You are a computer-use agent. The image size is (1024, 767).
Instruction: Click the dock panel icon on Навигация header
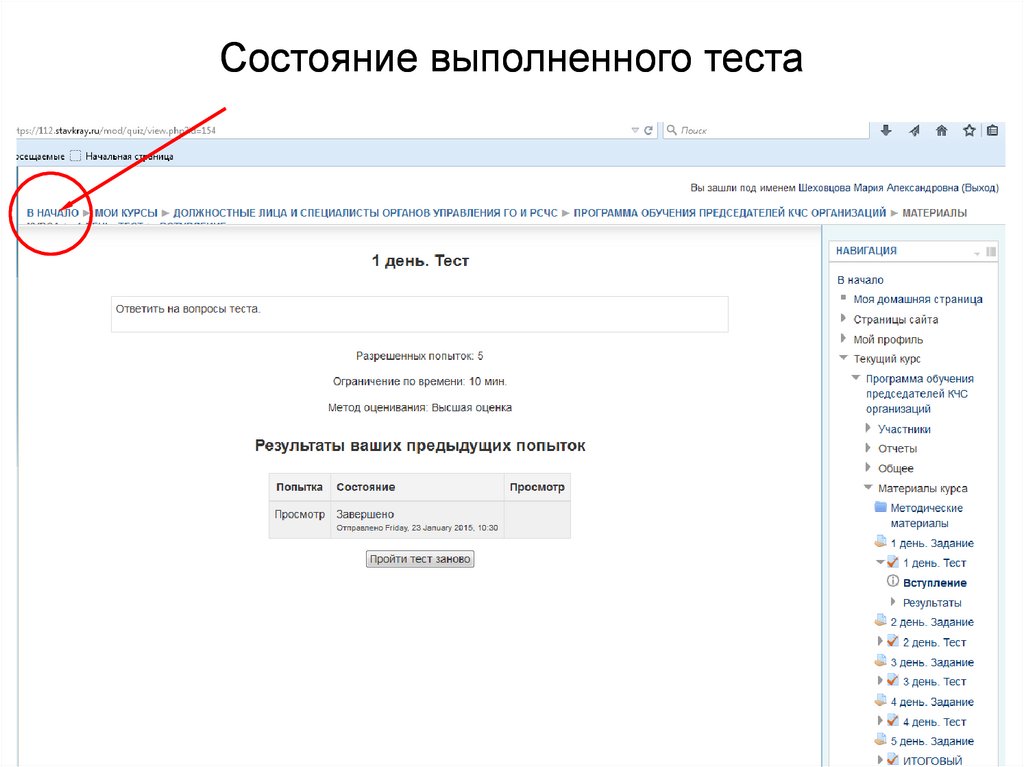pyautogui.click(x=992, y=251)
